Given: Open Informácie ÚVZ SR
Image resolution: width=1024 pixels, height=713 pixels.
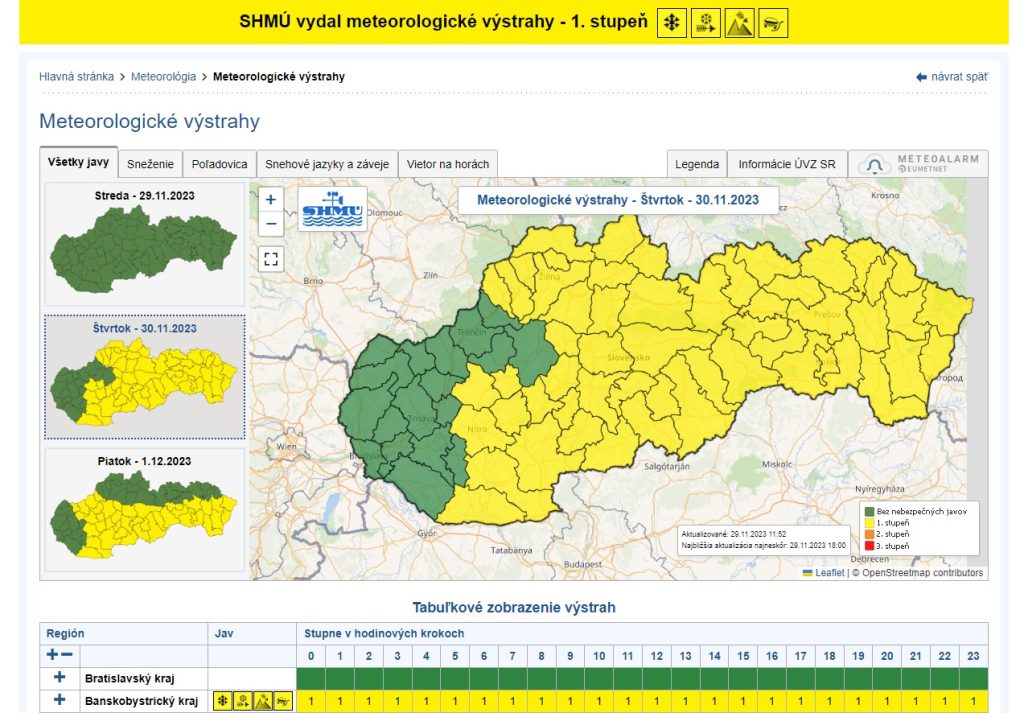Looking at the screenshot, I should (787, 164).
